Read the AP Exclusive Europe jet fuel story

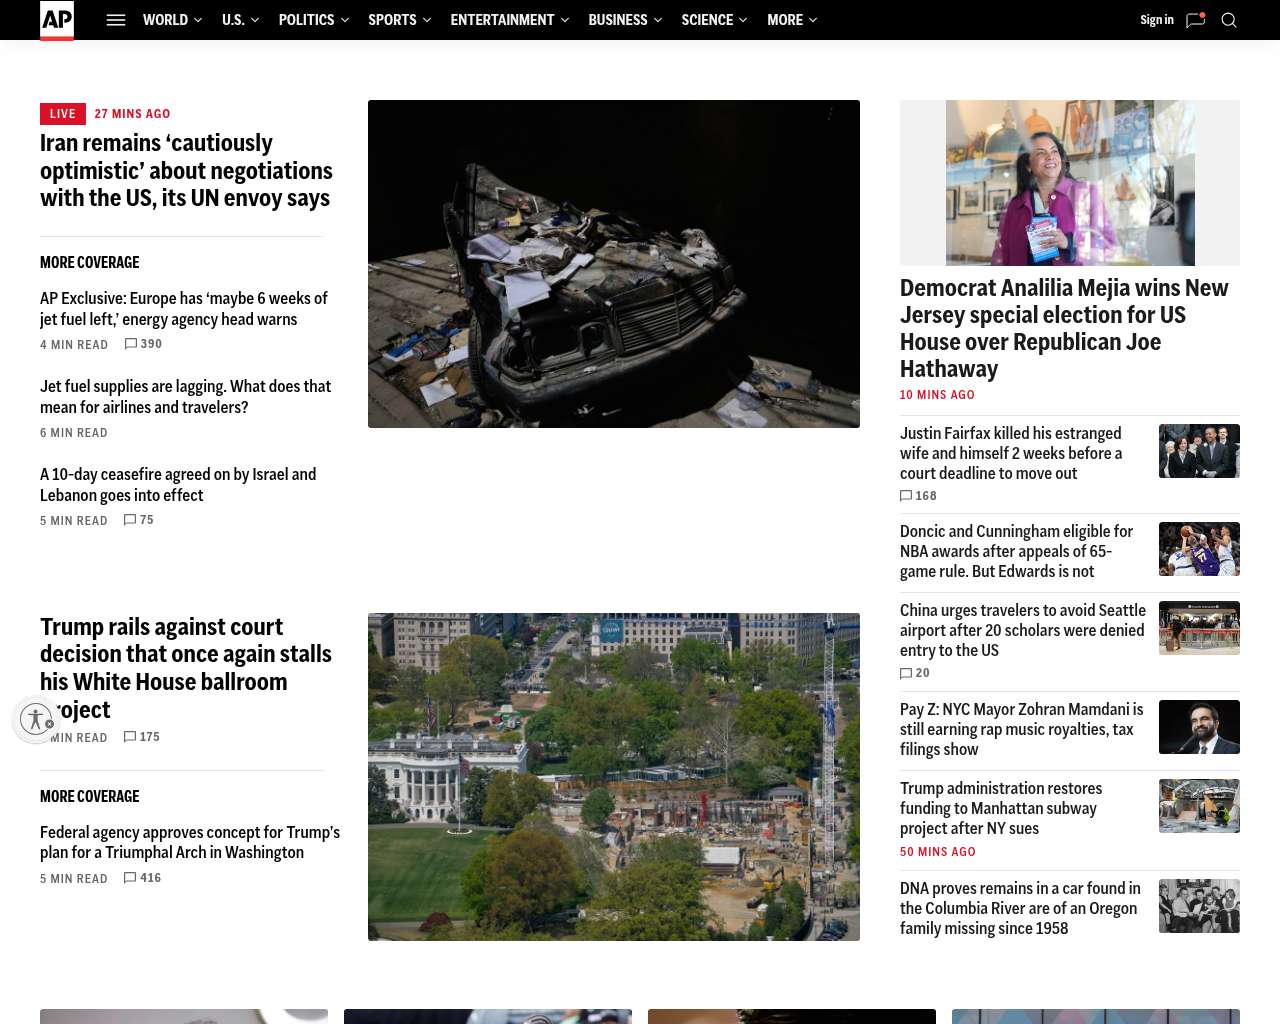pos(184,309)
